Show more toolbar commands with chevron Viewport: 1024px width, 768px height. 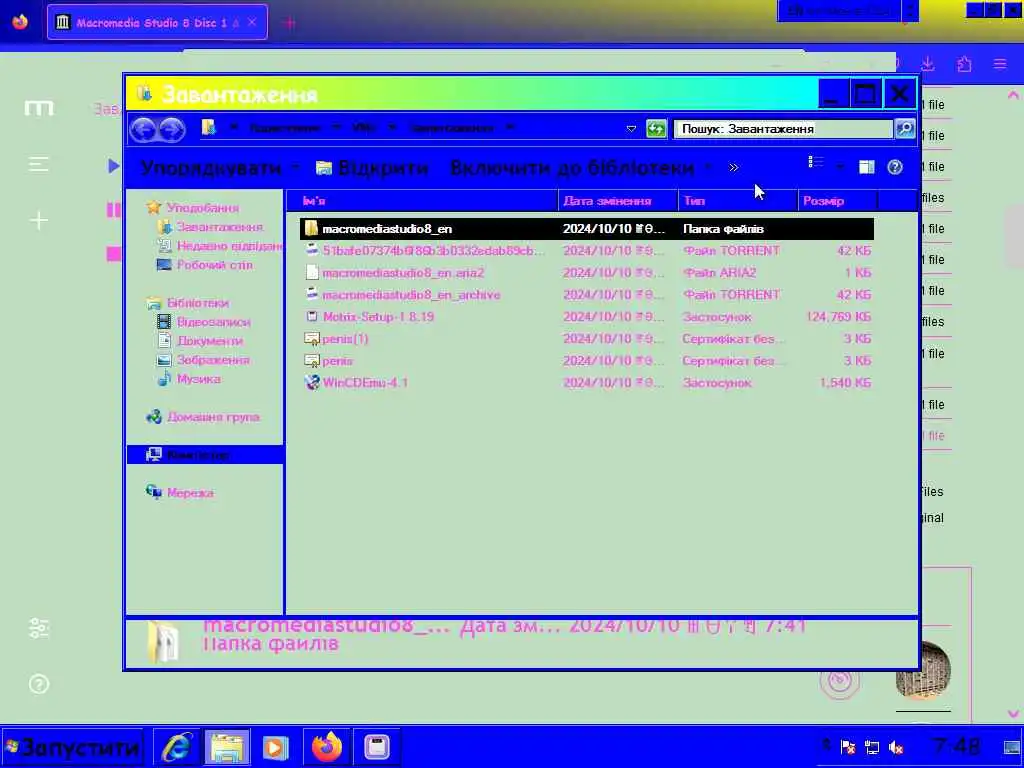click(x=733, y=168)
